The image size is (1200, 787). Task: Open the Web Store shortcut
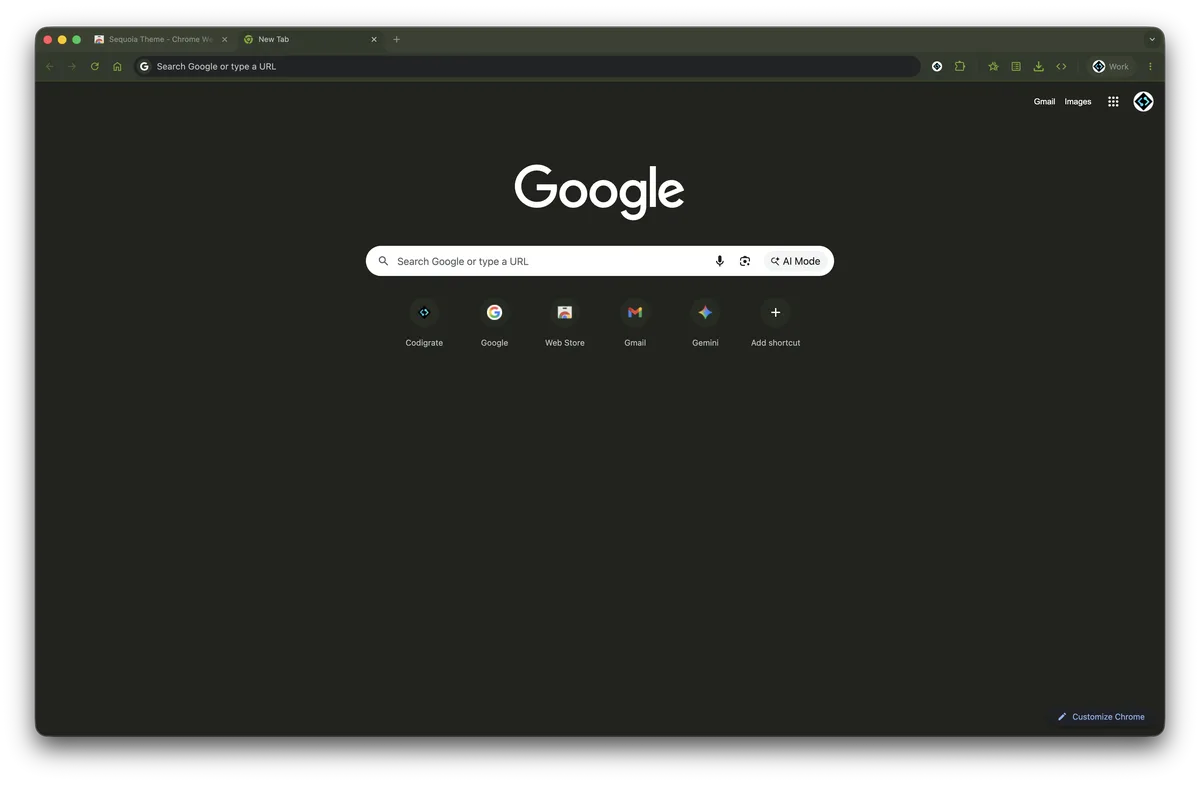tap(565, 323)
